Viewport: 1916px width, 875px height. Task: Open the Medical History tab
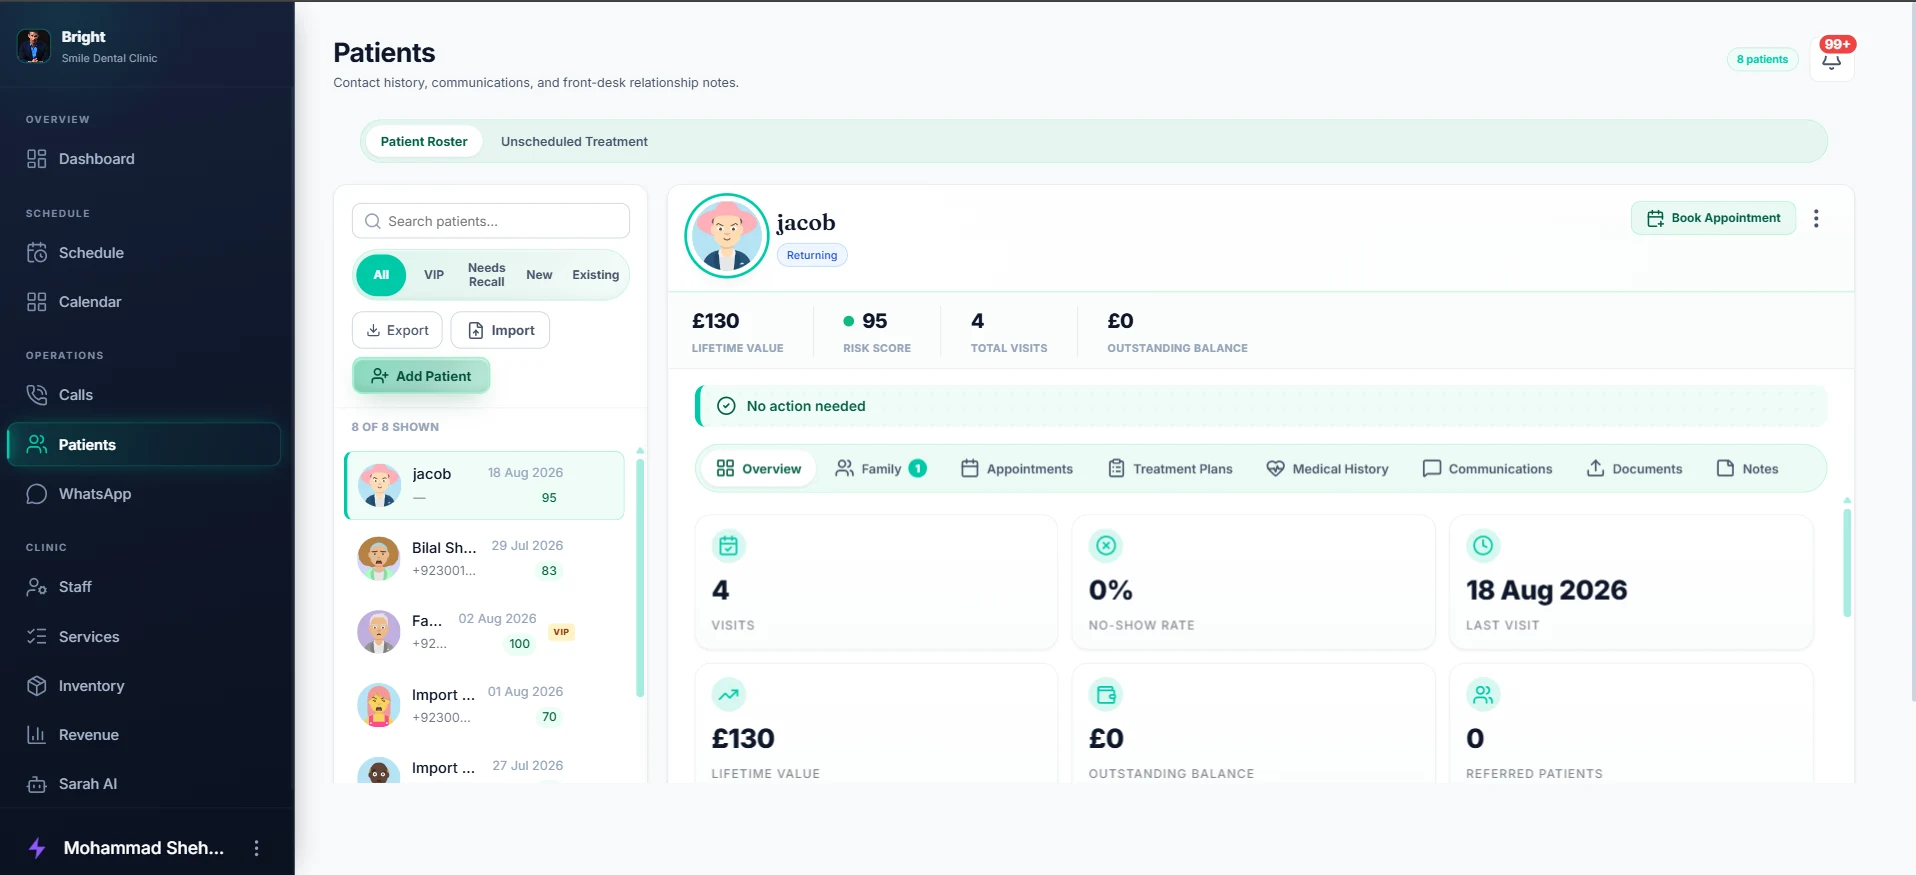click(1328, 469)
